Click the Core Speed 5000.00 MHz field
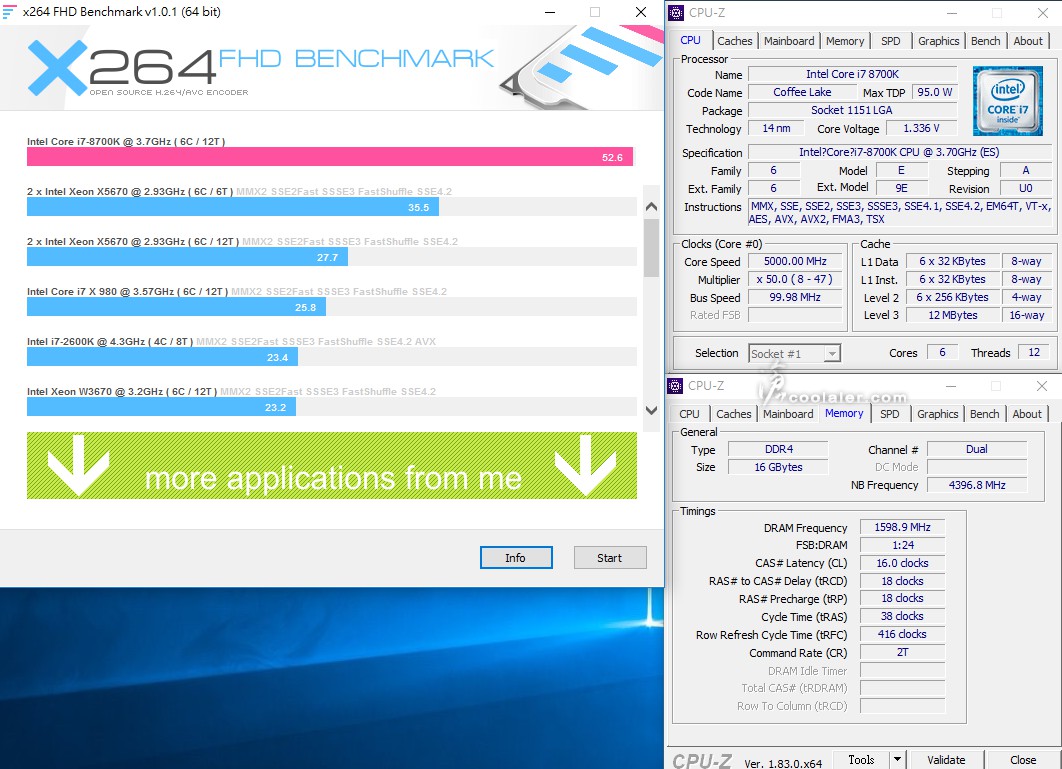This screenshot has width=1062, height=769. click(x=795, y=261)
